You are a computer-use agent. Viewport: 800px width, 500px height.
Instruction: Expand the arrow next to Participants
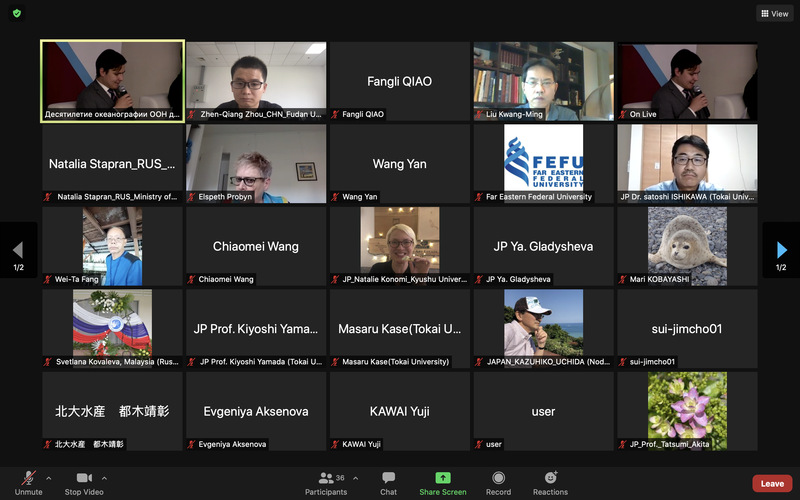click(355, 477)
